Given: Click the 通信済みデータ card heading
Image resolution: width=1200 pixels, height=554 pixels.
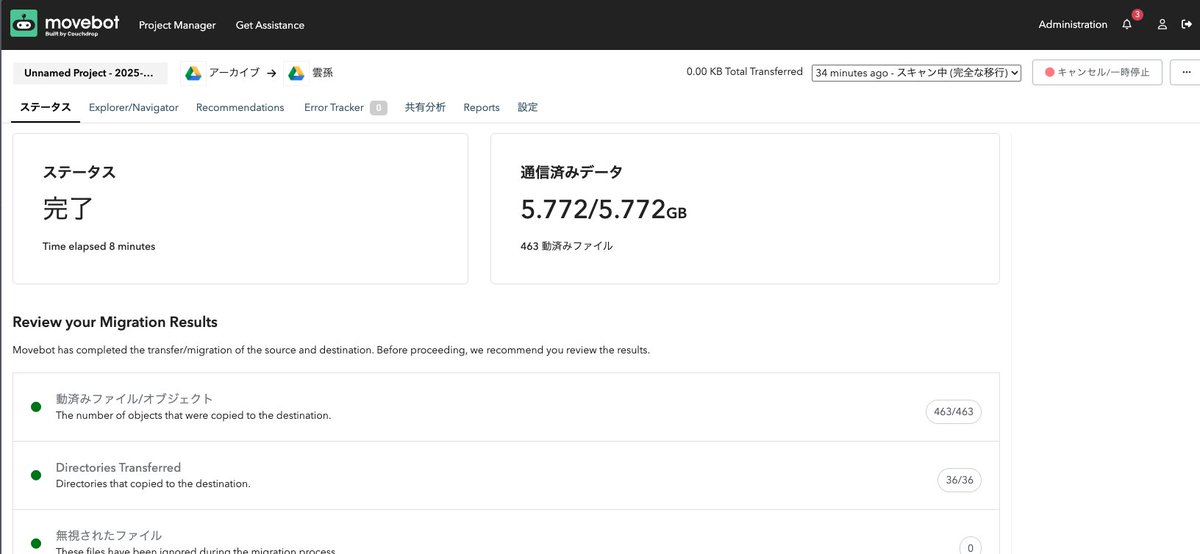Looking at the screenshot, I should pyautogui.click(x=572, y=172).
